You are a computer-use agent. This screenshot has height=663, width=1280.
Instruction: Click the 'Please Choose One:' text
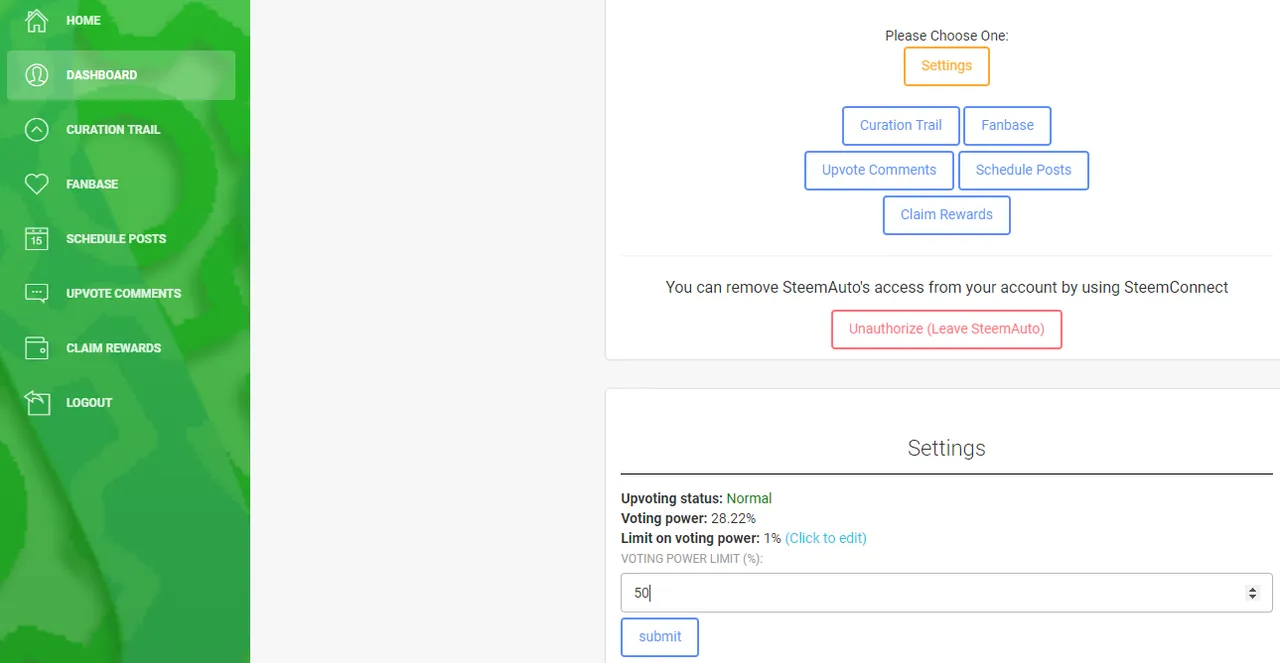point(946,36)
